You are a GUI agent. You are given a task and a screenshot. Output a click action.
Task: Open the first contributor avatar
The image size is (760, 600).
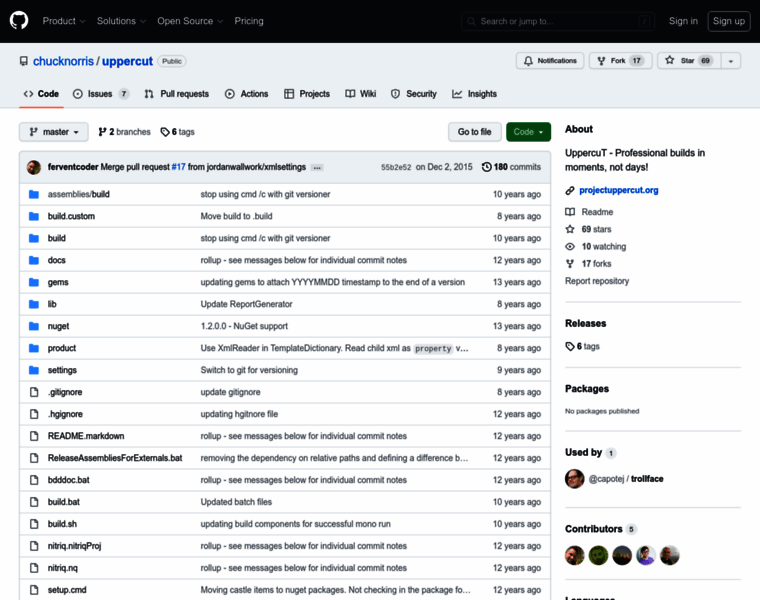click(x=575, y=555)
